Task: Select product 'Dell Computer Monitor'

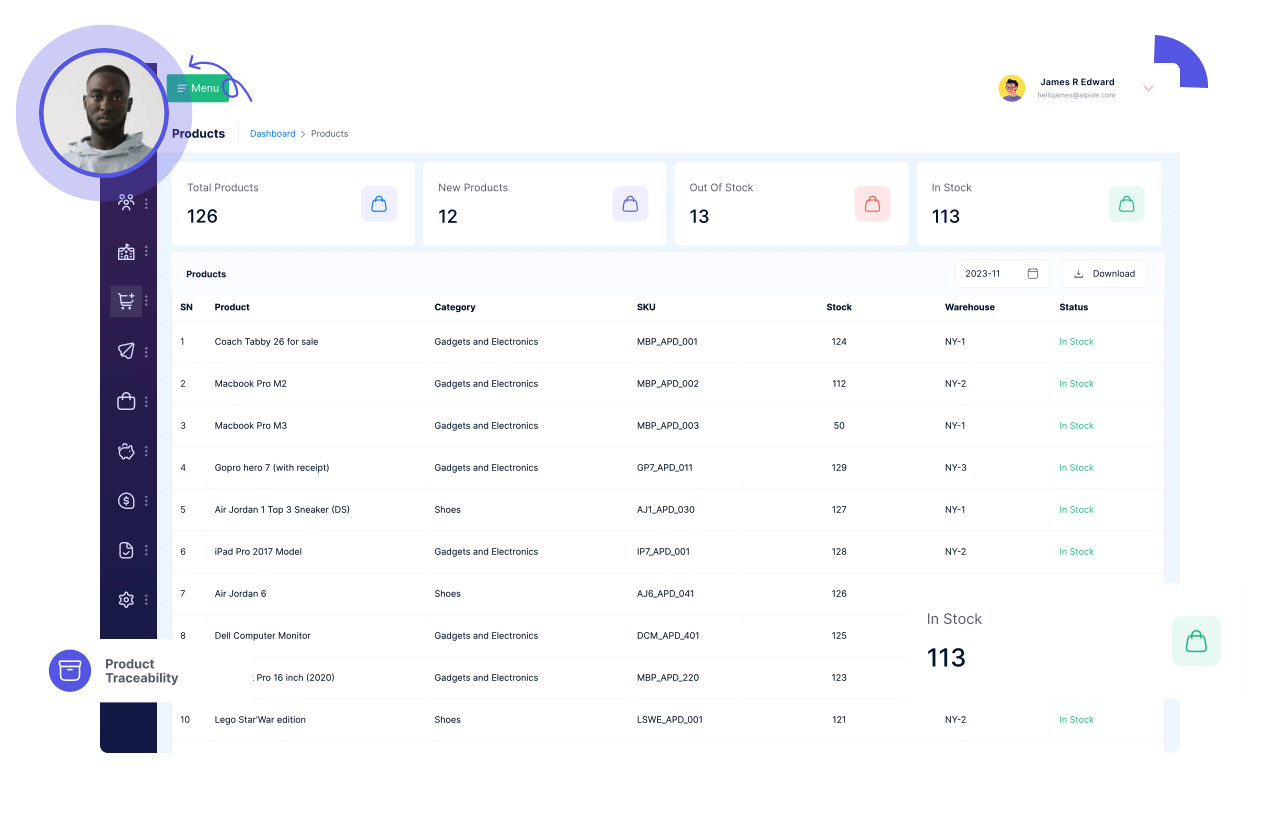Action: pyautogui.click(x=262, y=636)
